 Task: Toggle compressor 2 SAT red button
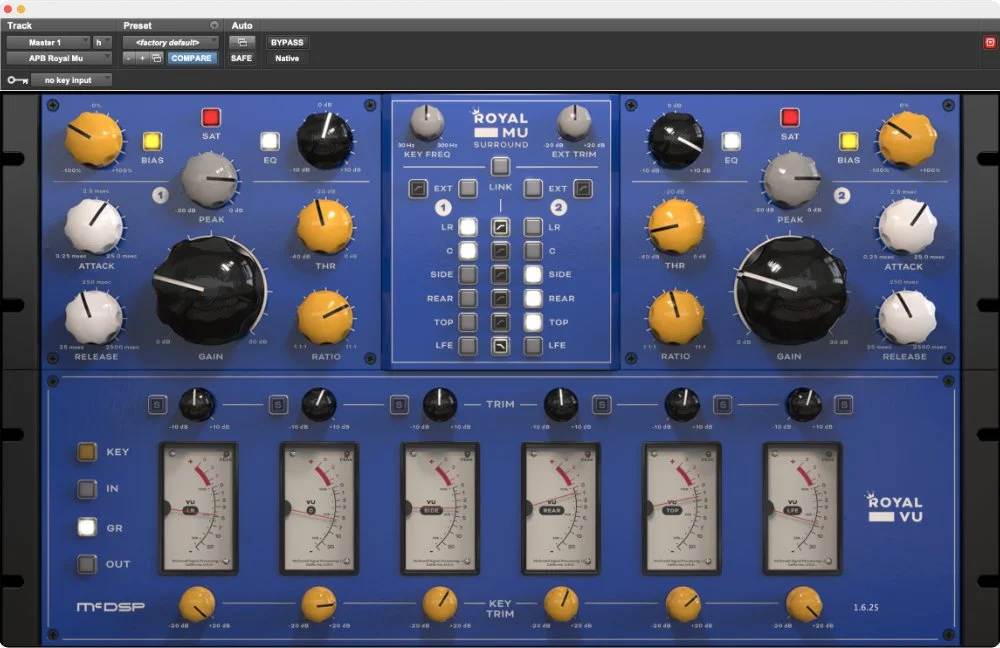[x=790, y=117]
